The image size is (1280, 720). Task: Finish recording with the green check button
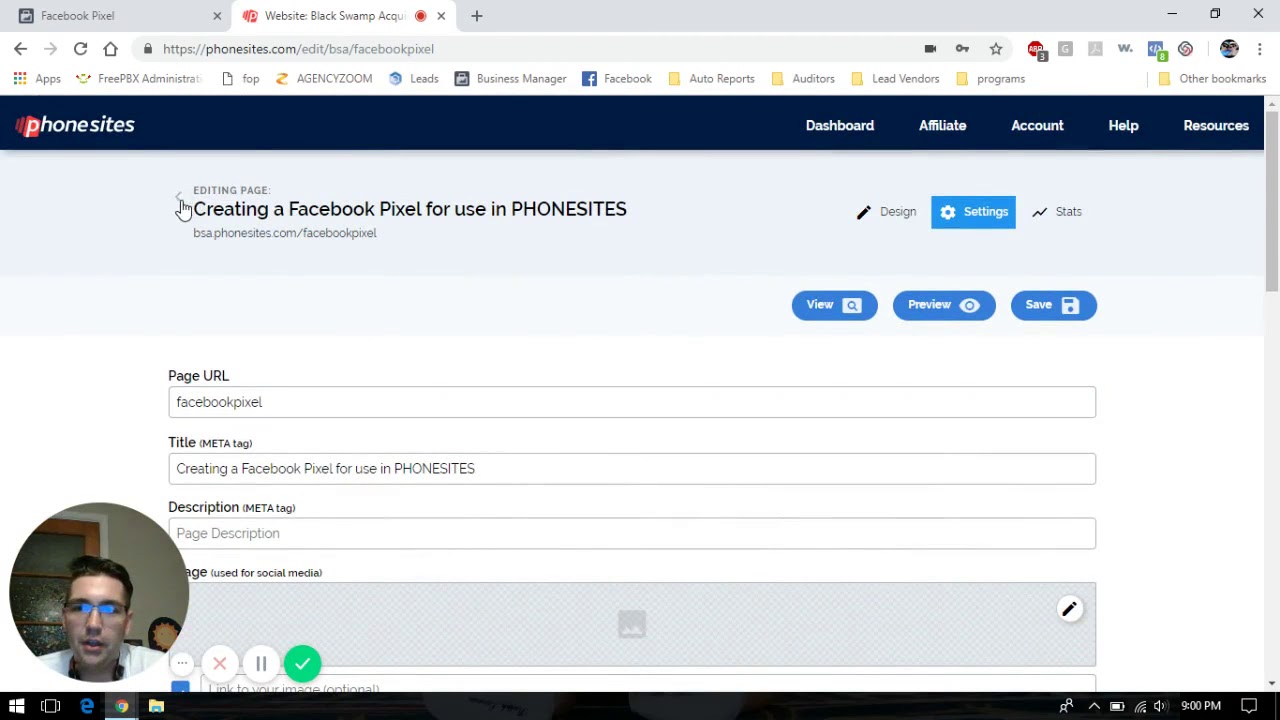point(302,664)
